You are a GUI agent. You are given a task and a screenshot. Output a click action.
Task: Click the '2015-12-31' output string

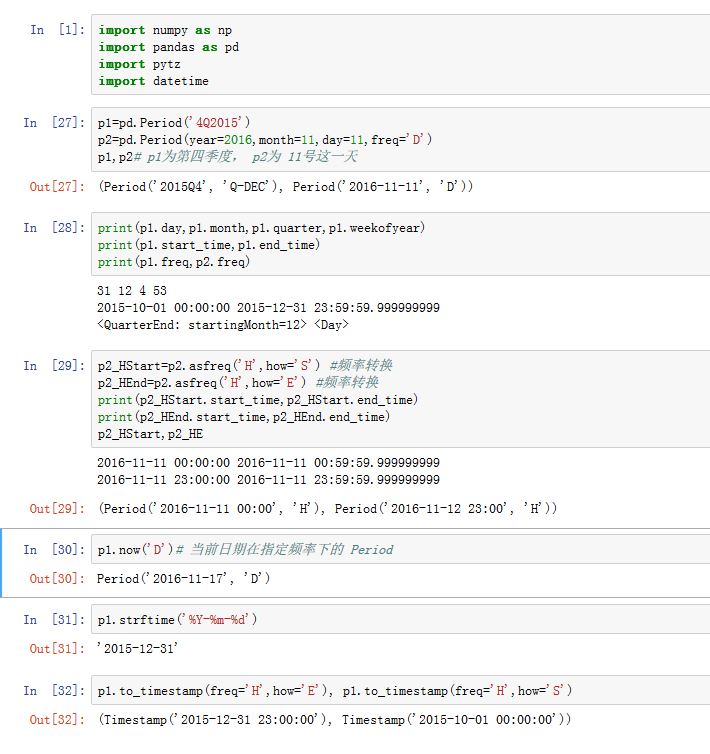click(x=138, y=649)
